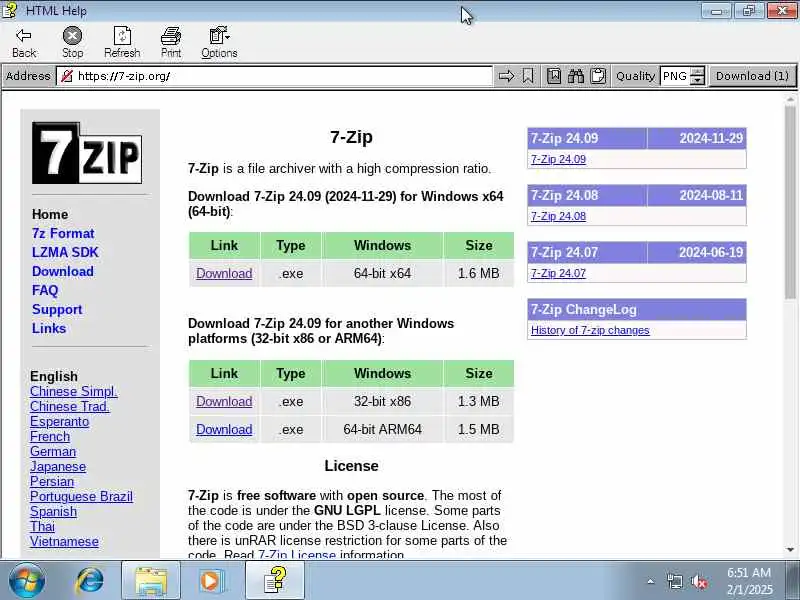Open the Download sidebar navigation link
800x600 pixels.
[x=62, y=271]
